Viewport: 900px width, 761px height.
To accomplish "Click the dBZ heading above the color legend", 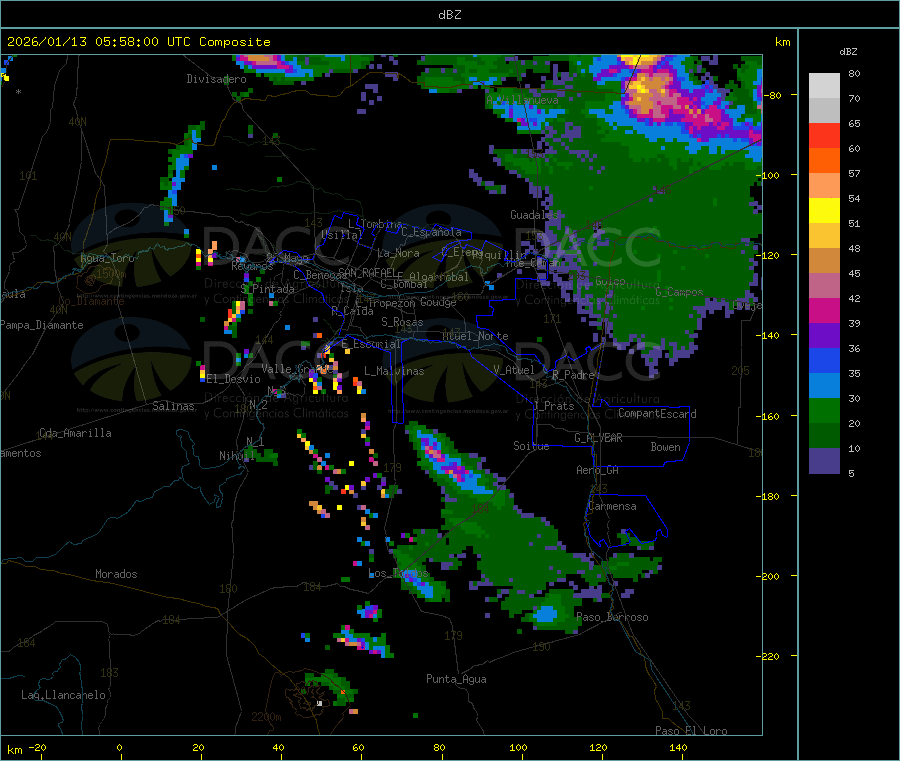I will pyautogui.click(x=848, y=52).
